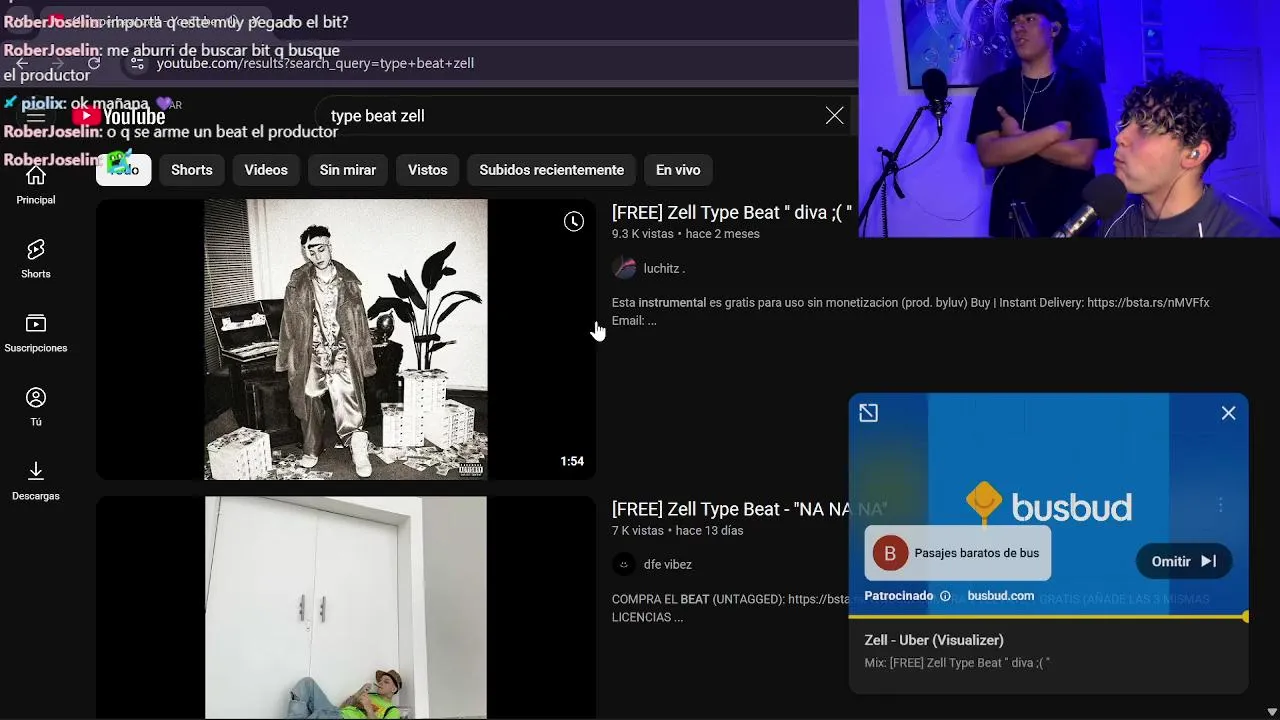Click the scroll-down arrow at page corner

click(x=1272, y=712)
